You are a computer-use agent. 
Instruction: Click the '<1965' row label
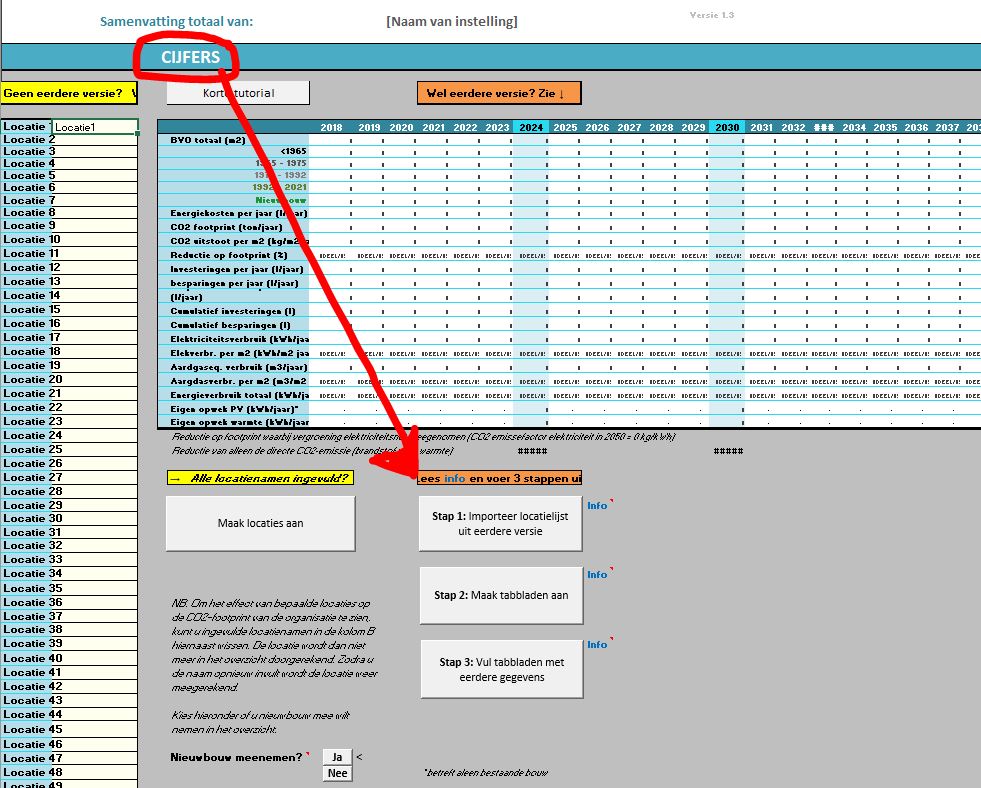pos(293,151)
